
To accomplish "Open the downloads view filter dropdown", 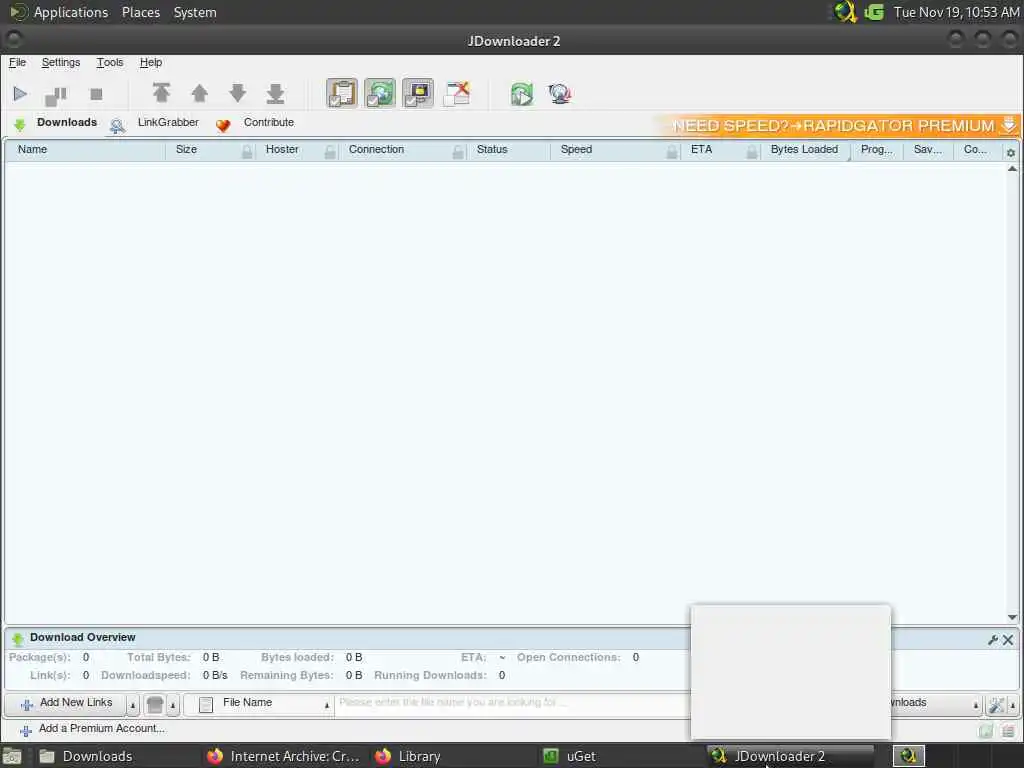I will [x=936, y=703].
